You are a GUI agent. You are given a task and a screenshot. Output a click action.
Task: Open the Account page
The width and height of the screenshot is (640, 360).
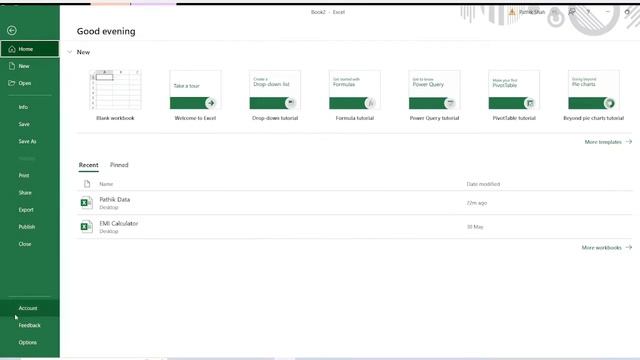pos(30,308)
